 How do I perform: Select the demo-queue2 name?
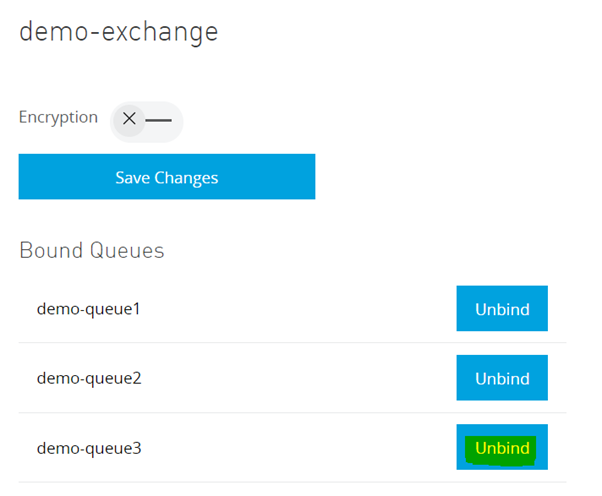(89, 379)
